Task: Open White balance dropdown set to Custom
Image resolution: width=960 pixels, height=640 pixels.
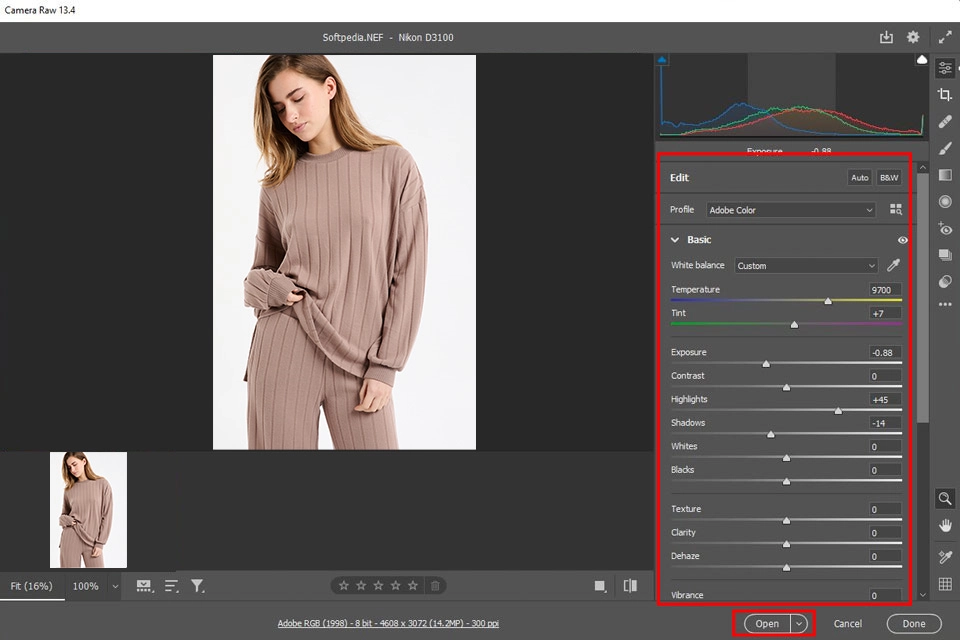Action: coord(805,266)
